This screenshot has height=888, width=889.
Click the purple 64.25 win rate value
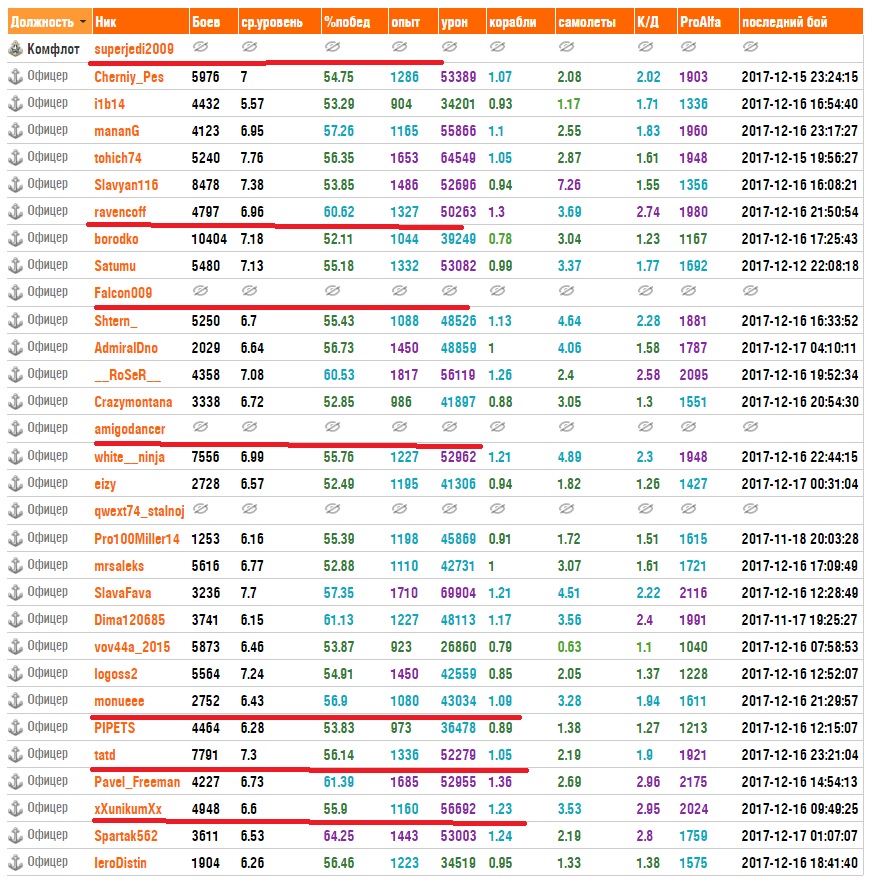click(338, 836)
